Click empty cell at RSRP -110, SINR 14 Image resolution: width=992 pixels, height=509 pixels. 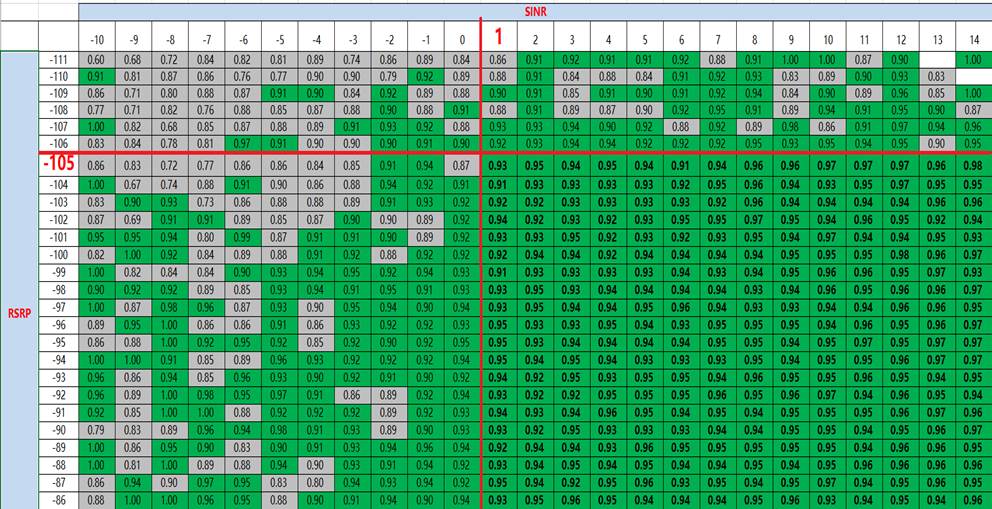972,76
